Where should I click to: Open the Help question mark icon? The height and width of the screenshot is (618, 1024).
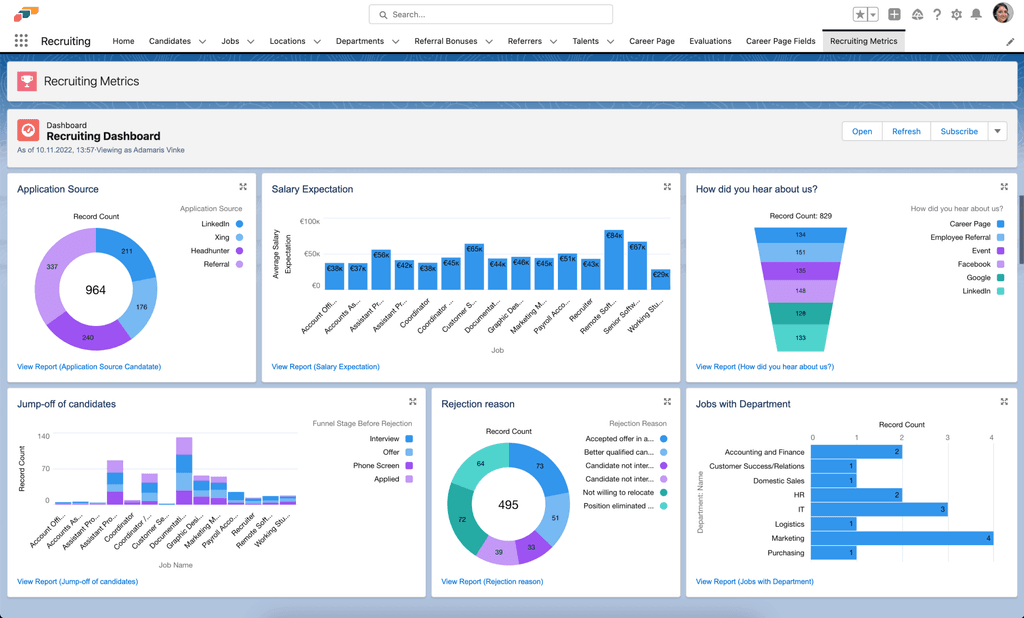[x=937, y=14]
